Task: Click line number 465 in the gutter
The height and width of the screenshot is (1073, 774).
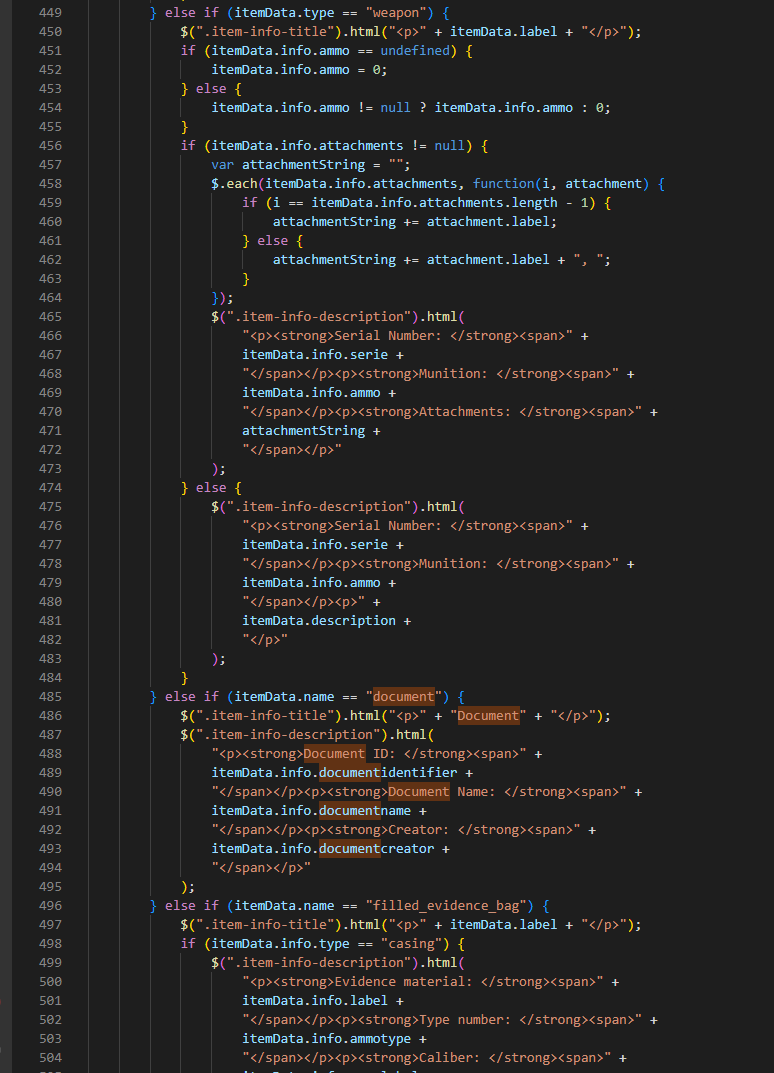Action: point(50,317)
